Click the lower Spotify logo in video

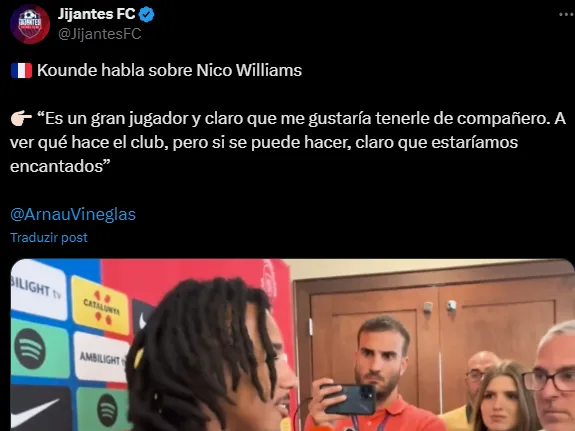[107, 410]
